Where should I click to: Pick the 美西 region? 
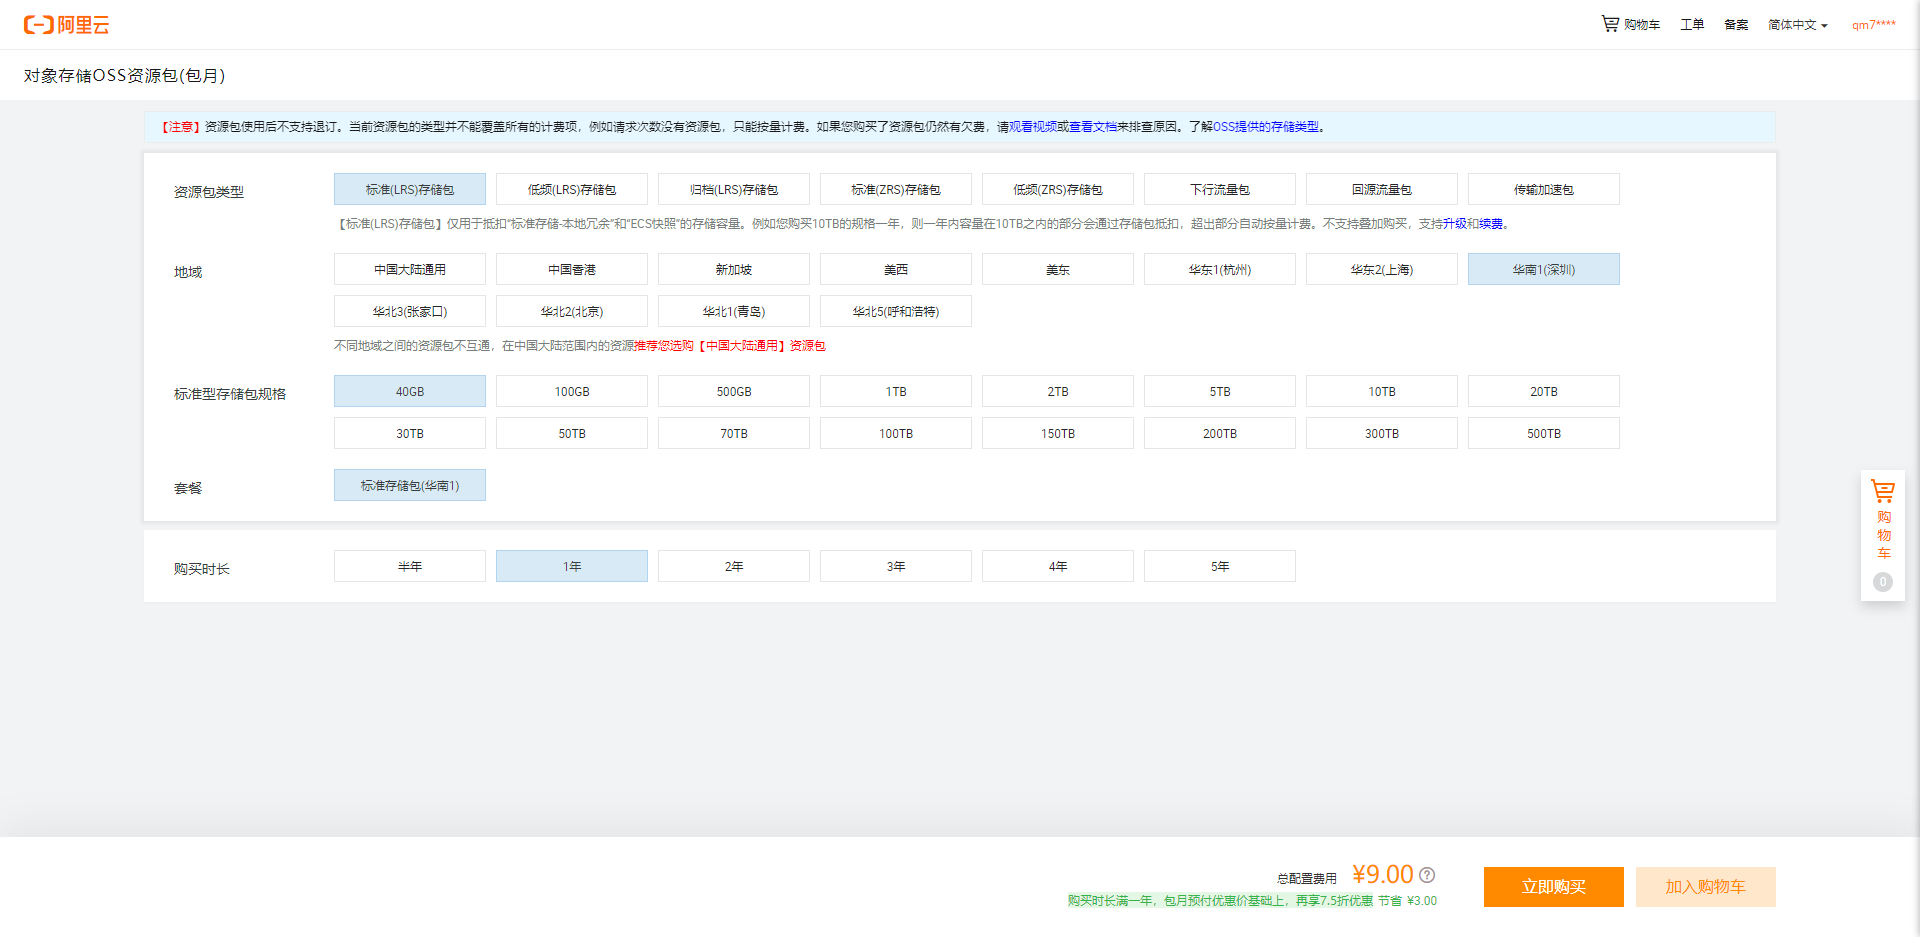[896, 269]
